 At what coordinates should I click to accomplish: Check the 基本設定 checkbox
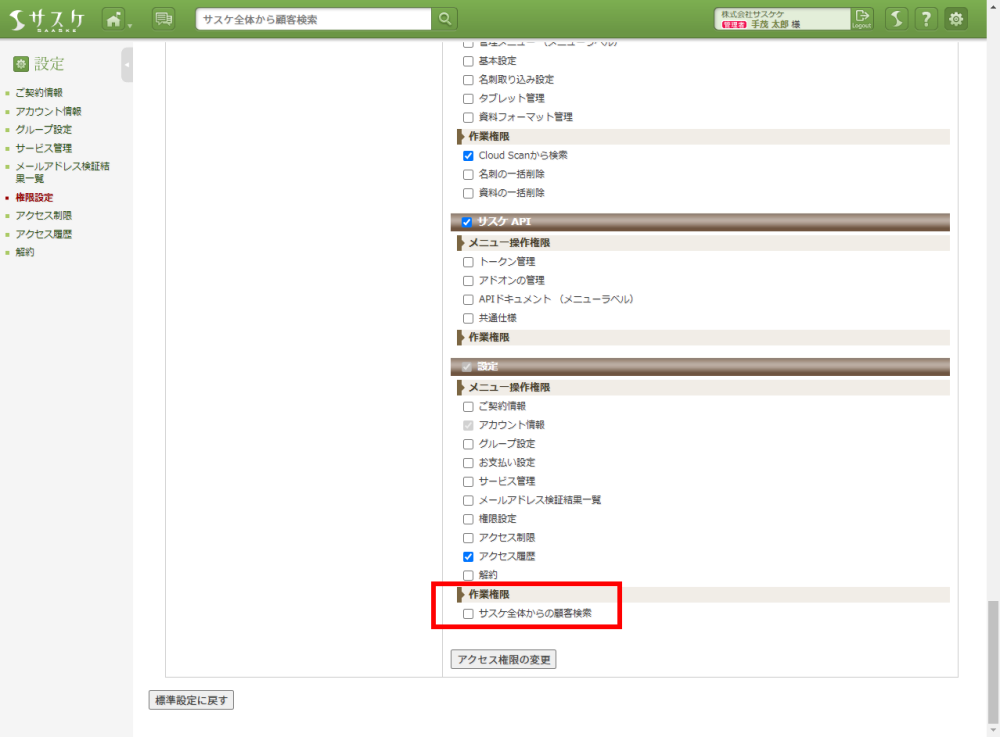click(x=468, y=61)
